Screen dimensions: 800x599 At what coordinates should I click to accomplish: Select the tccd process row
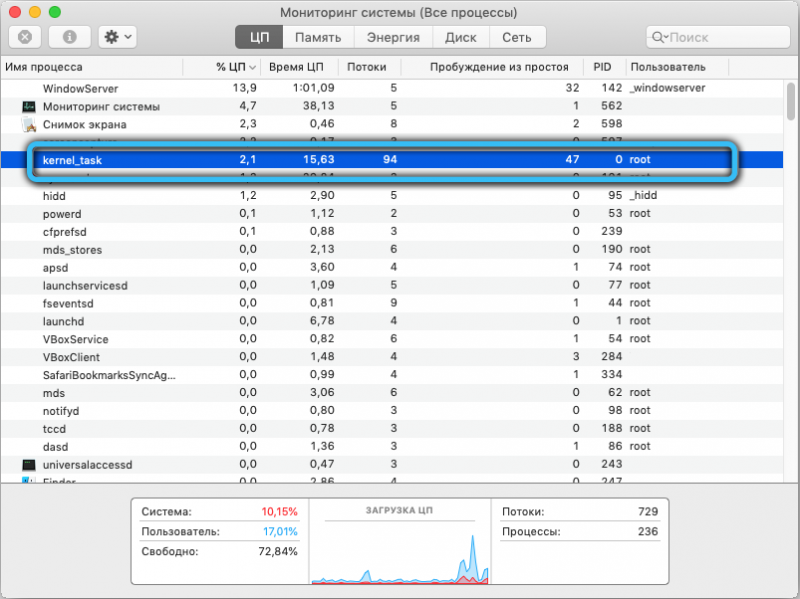pos(392,429)
